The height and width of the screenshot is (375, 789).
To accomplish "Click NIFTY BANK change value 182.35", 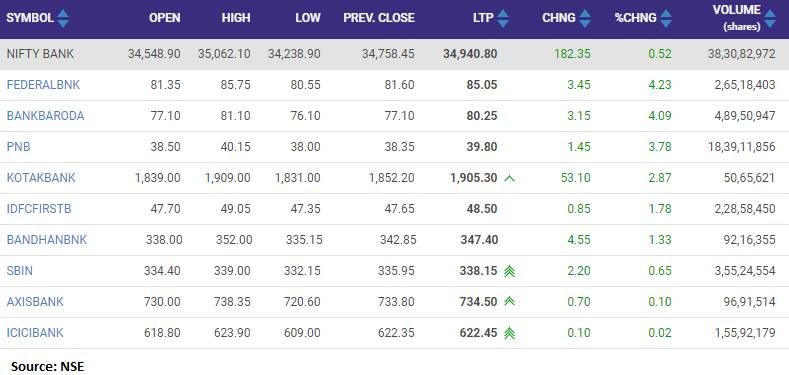I will [573, 54].
